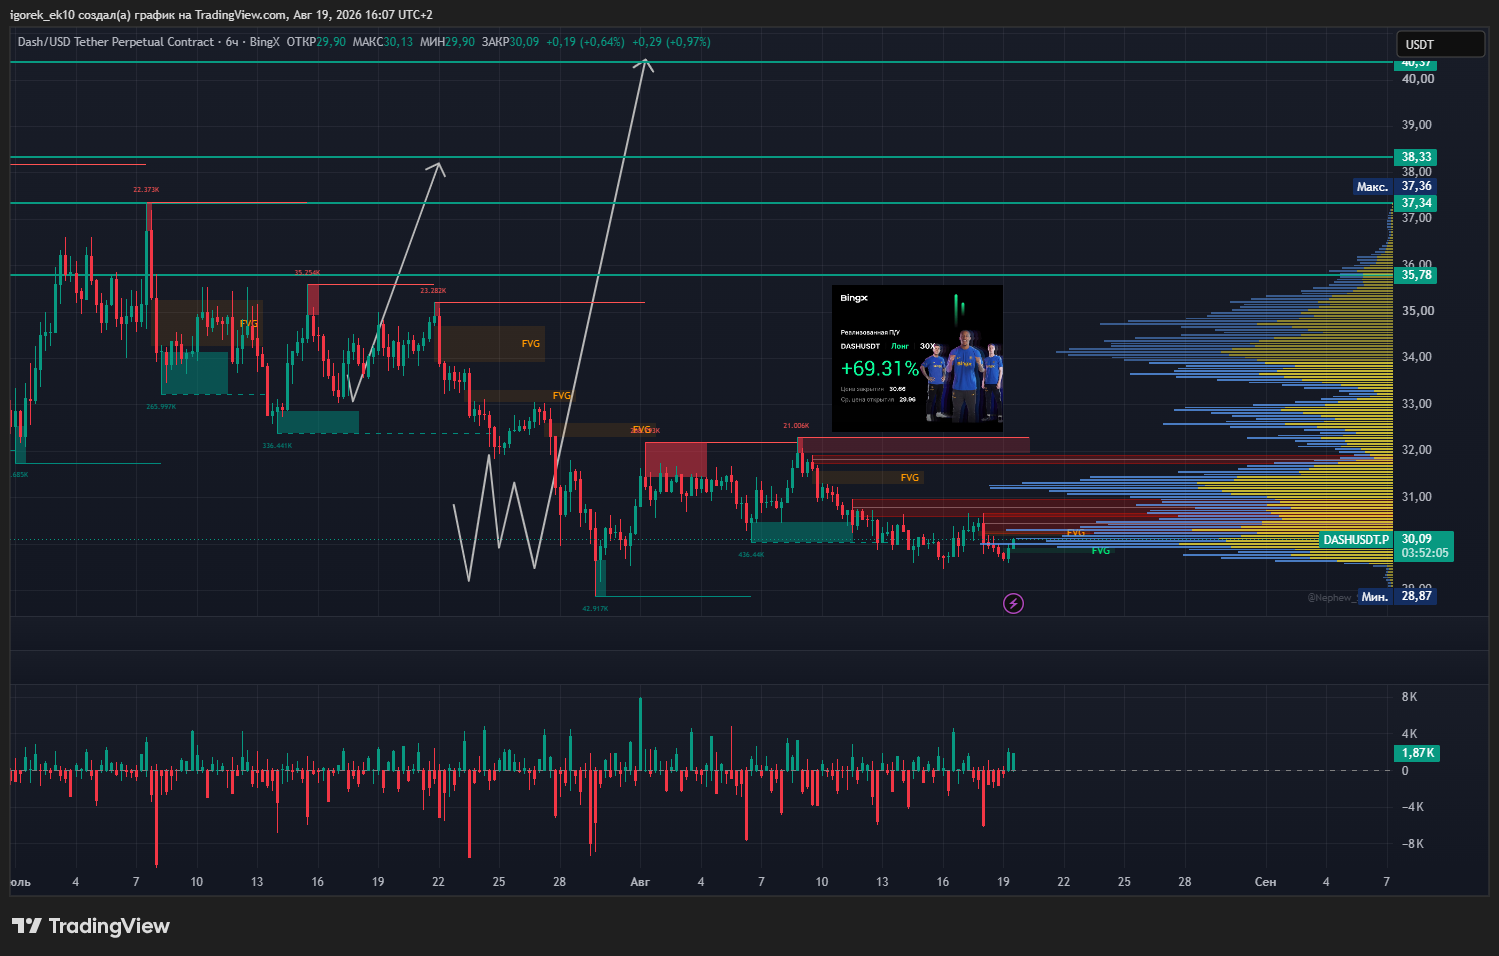Click the 21.006K volume annotation
This screenshot has width=1499, height=956.
[x=796, y=426]
